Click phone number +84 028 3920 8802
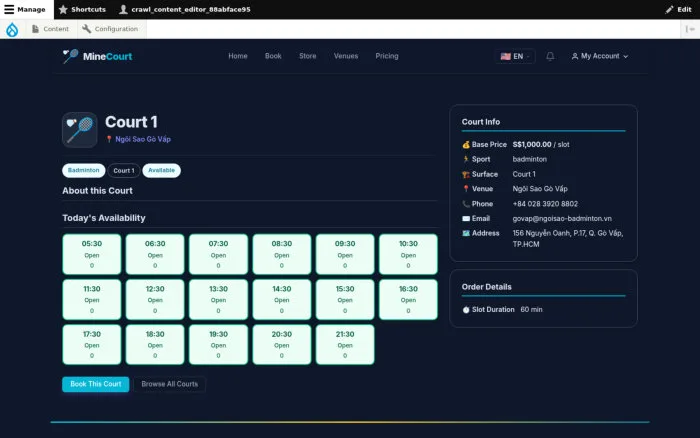 click(545, 204)
